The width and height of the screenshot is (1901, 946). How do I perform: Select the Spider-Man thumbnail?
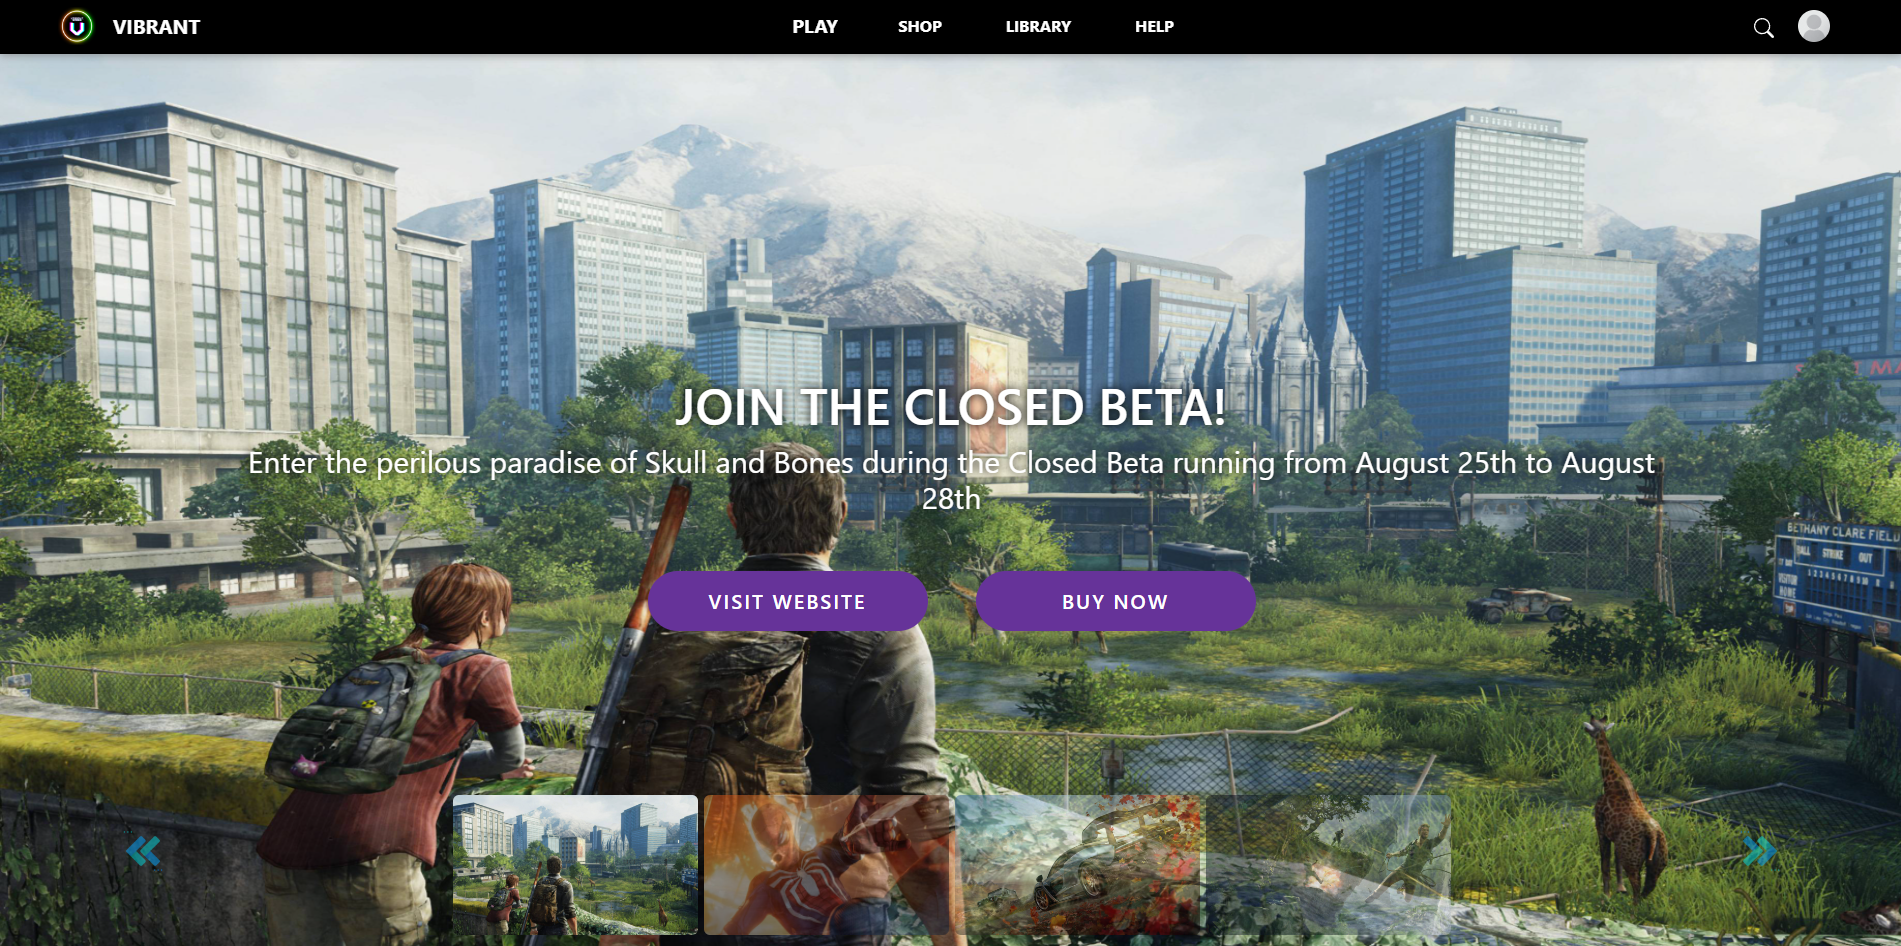(826, 865)
